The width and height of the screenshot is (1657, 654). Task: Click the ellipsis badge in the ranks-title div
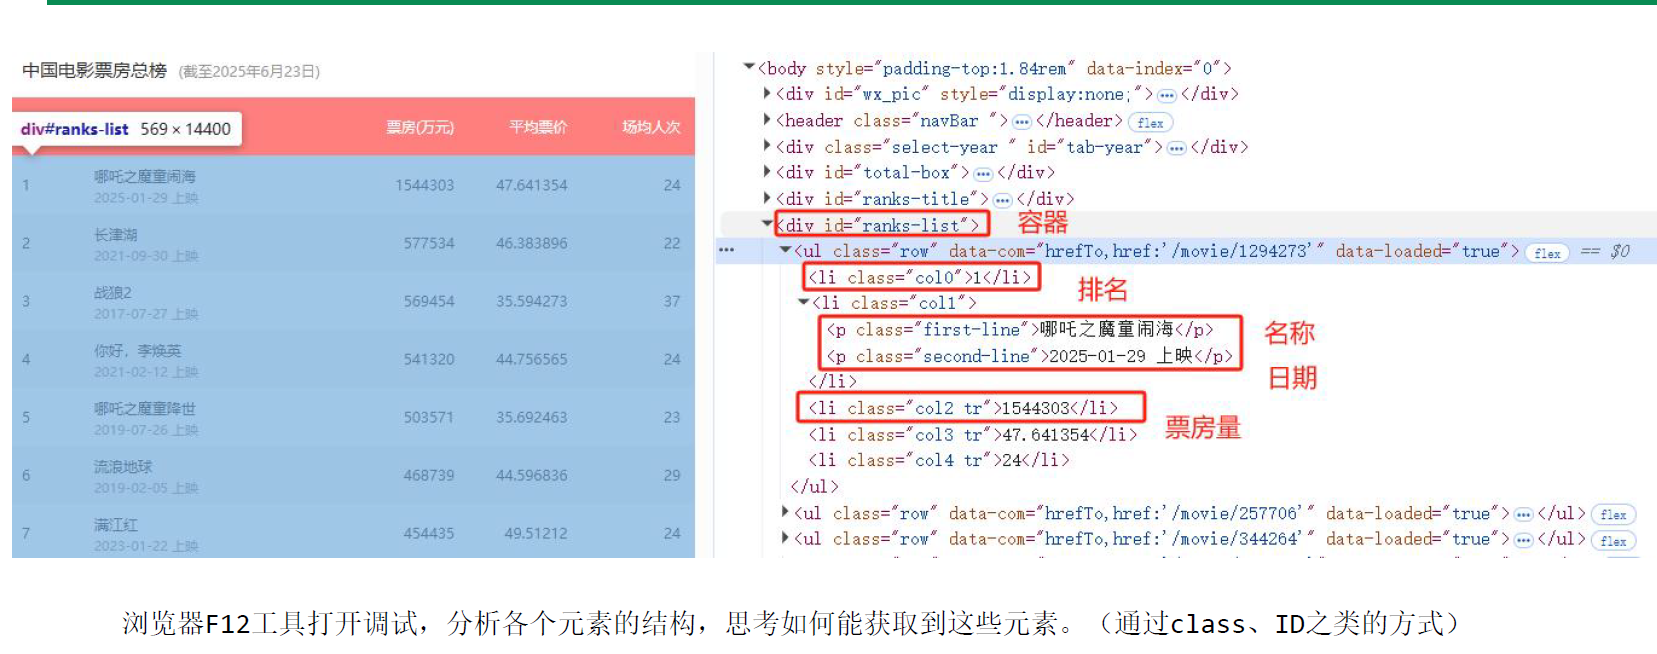[1003, 200]
